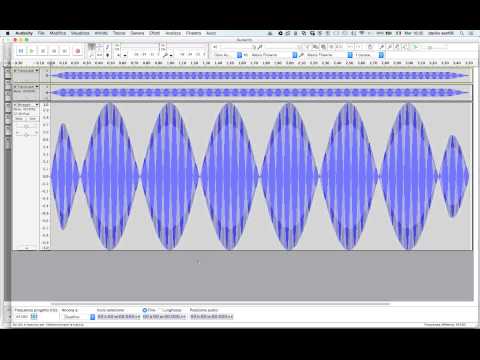Viewport: 480px width, 360px height.
Task: Click the Silence audio icon
Action: point(340,47)
